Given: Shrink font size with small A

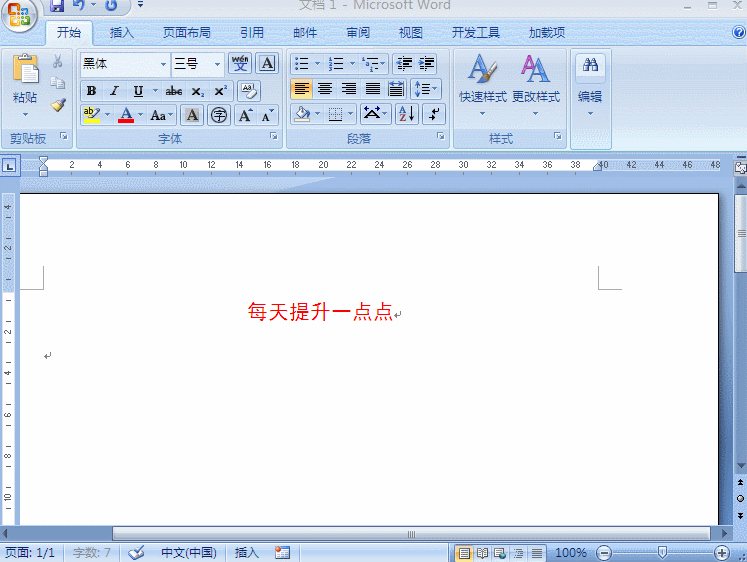Looking at the screenshot, I should coord(267,115).
